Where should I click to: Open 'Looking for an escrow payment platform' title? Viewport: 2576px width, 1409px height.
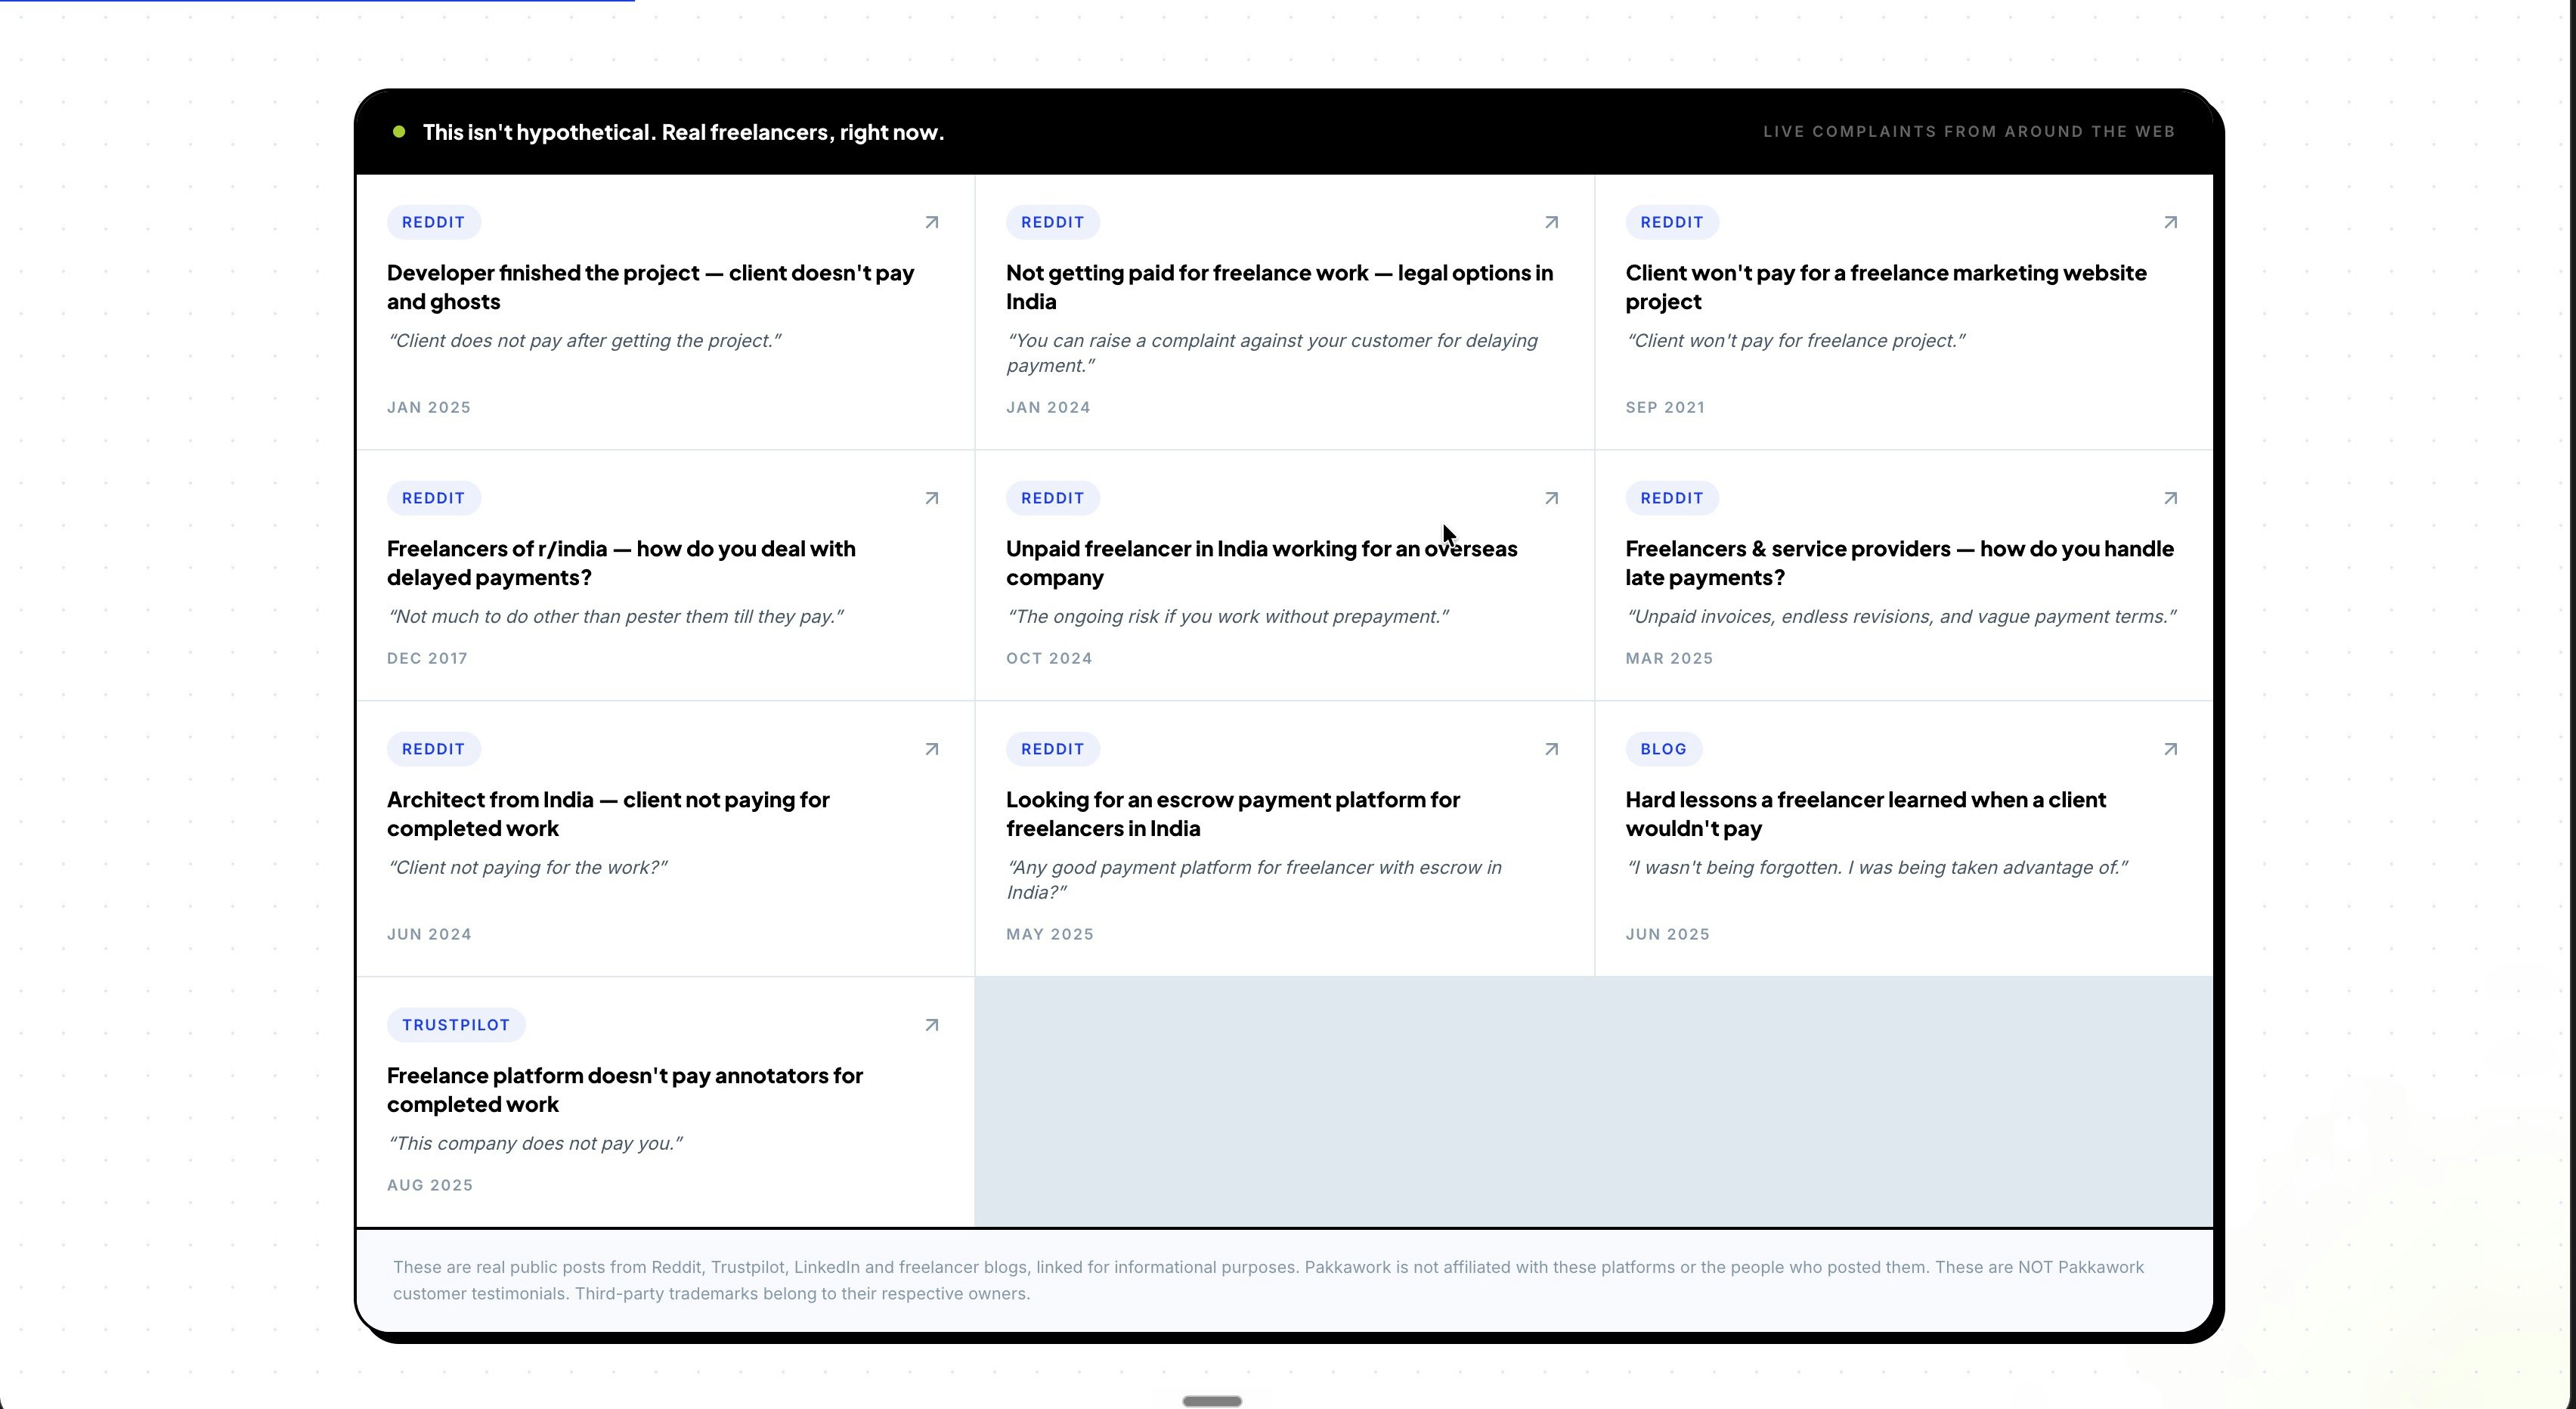coord(1233,814)
